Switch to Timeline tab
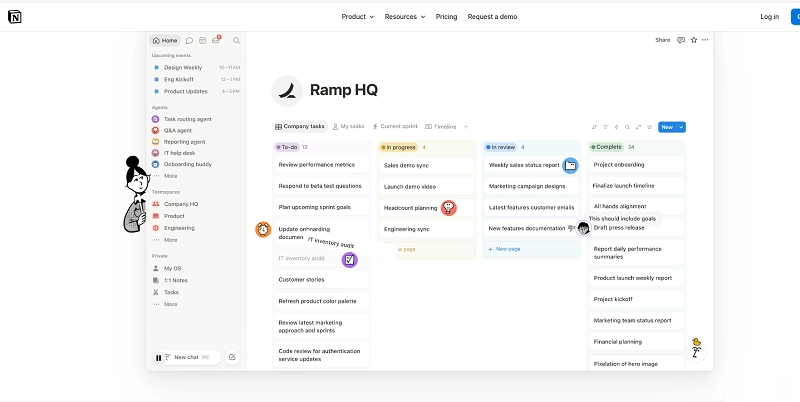Viewport: 800px width, 402px height. 441,127
